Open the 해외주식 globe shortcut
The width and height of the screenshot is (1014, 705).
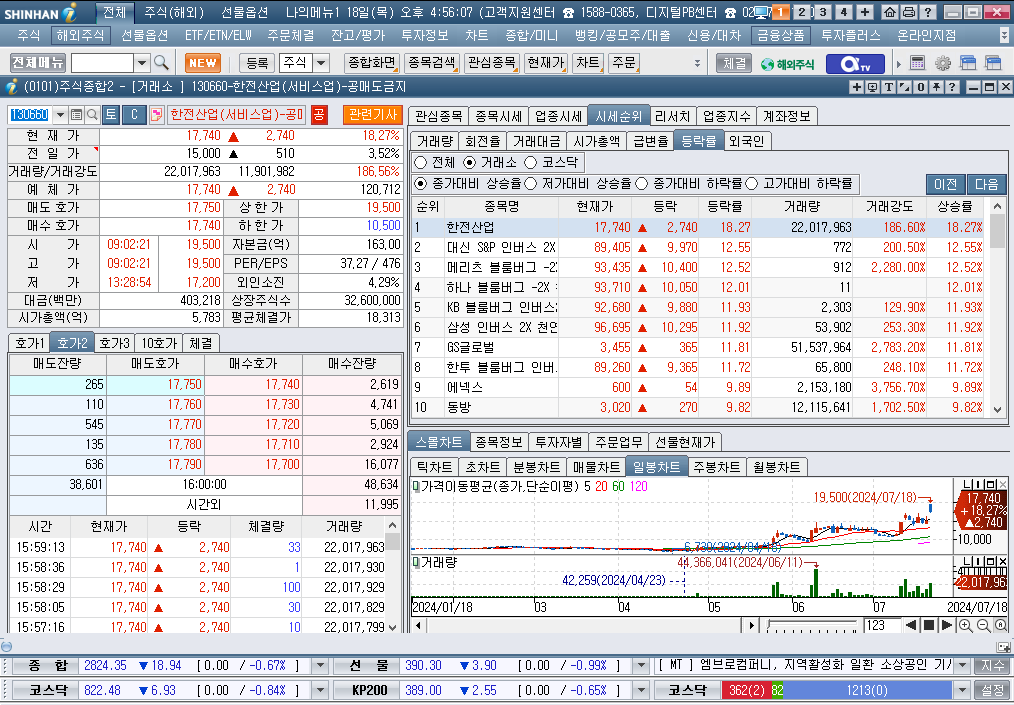[787, 63]
